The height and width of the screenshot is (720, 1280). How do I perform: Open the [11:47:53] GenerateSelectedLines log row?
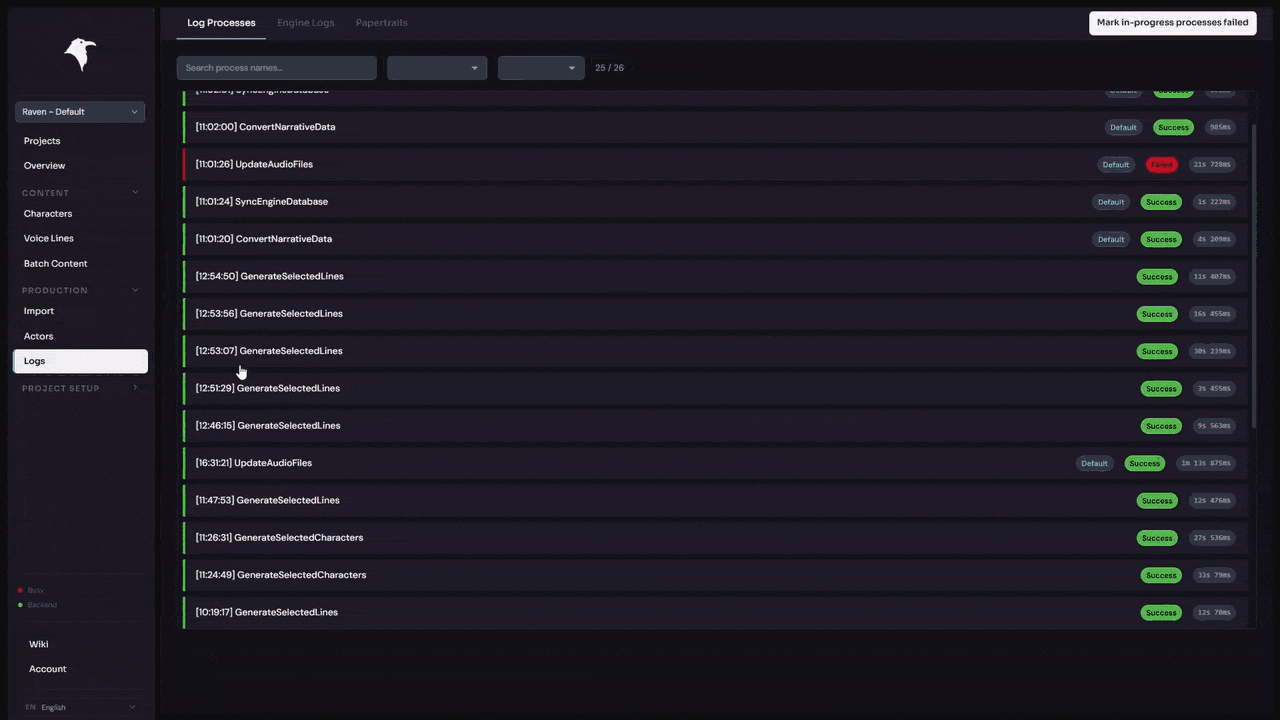pyautogui.click(x=715, y=500)
